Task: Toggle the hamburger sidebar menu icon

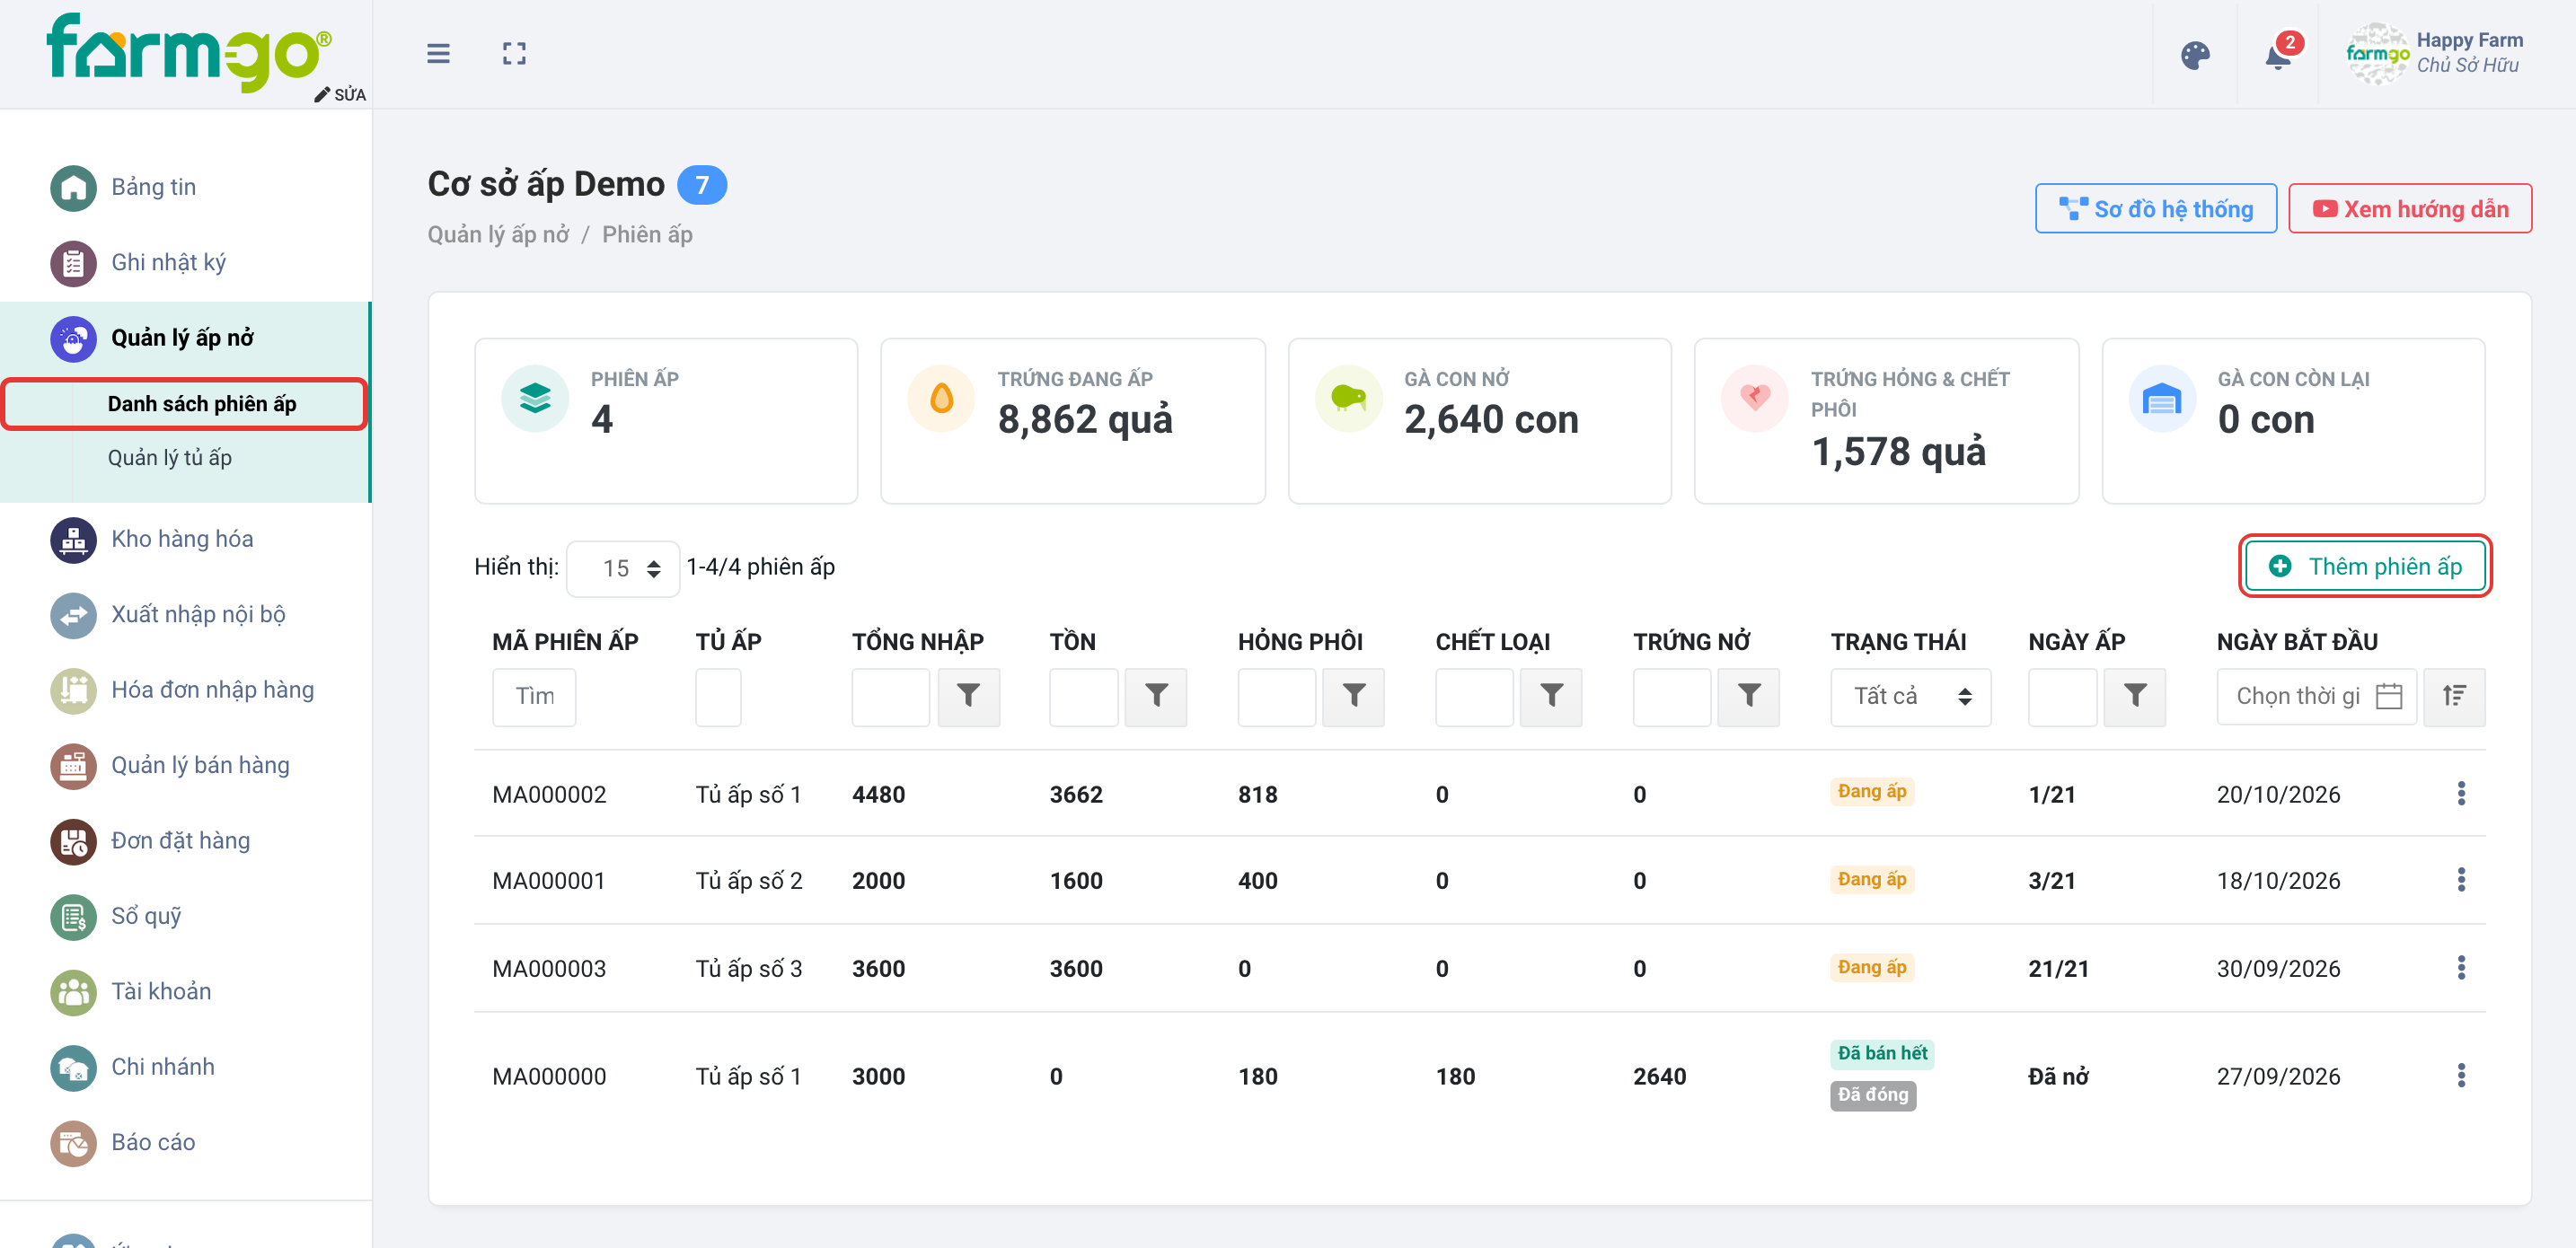Action: coord(438,54)
